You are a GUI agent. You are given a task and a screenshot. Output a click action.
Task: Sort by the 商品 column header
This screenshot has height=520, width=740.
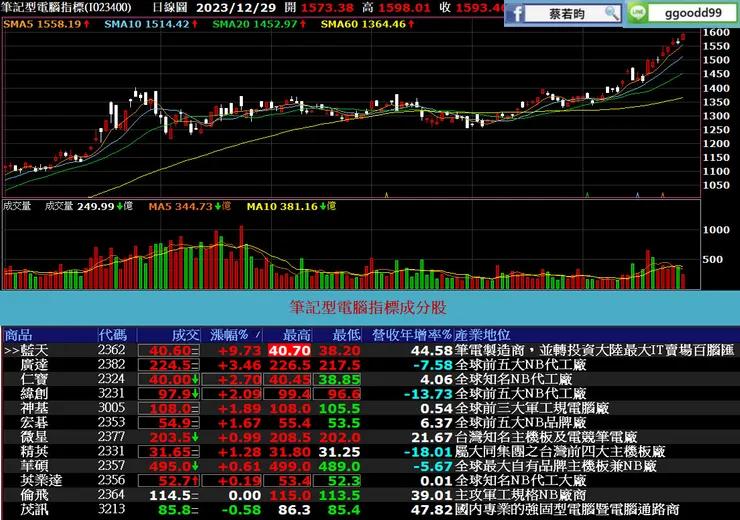(x=18, y=335)
